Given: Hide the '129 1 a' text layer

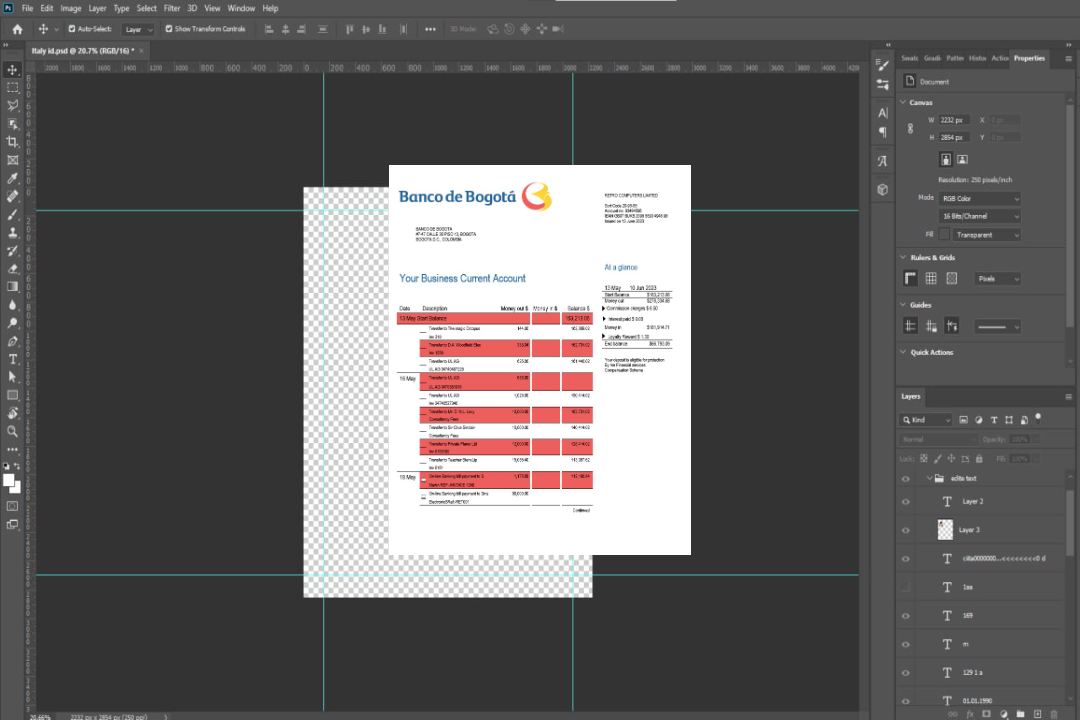Looking at the screenshot, I should (x=906, y=672).
